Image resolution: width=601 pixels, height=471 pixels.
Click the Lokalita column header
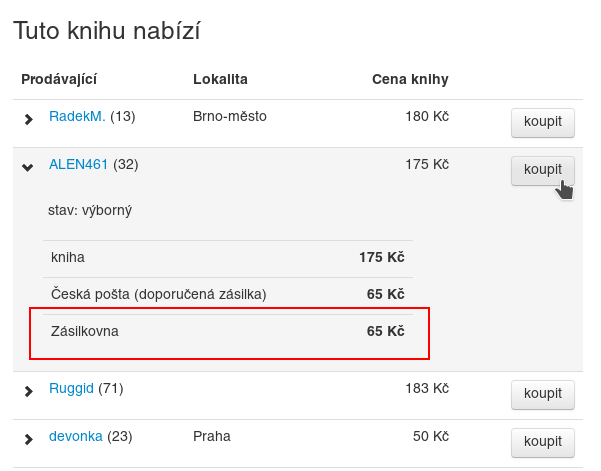point(220,79)
